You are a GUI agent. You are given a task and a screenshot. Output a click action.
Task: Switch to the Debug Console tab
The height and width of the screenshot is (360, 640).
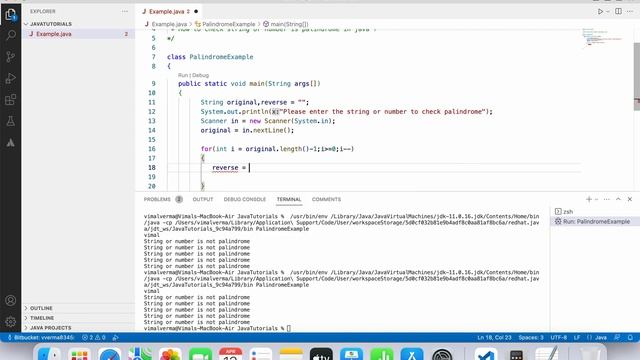[x=244, y=199]
